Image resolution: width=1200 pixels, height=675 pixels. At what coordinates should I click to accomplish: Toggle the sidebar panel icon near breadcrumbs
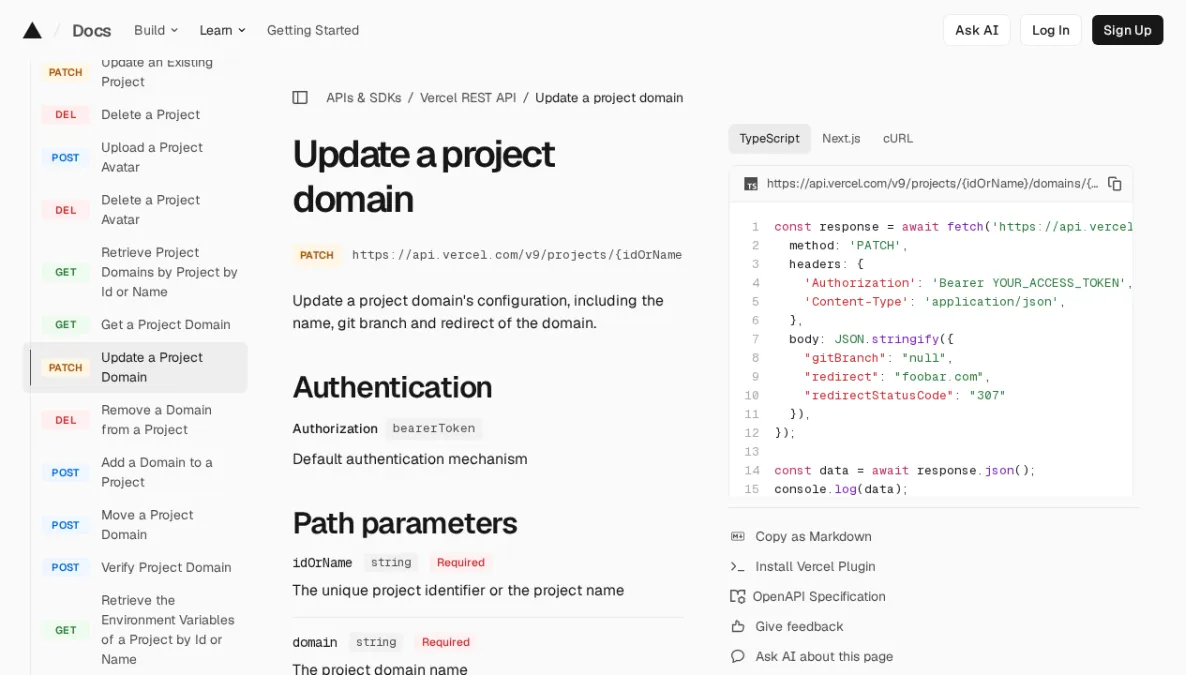(300, 98)
